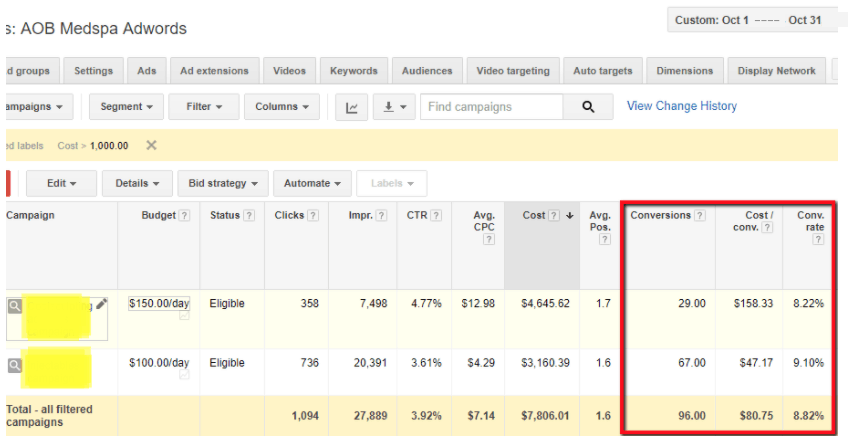Open the Labels dropdown
The image size is (848, 448).
392,183
